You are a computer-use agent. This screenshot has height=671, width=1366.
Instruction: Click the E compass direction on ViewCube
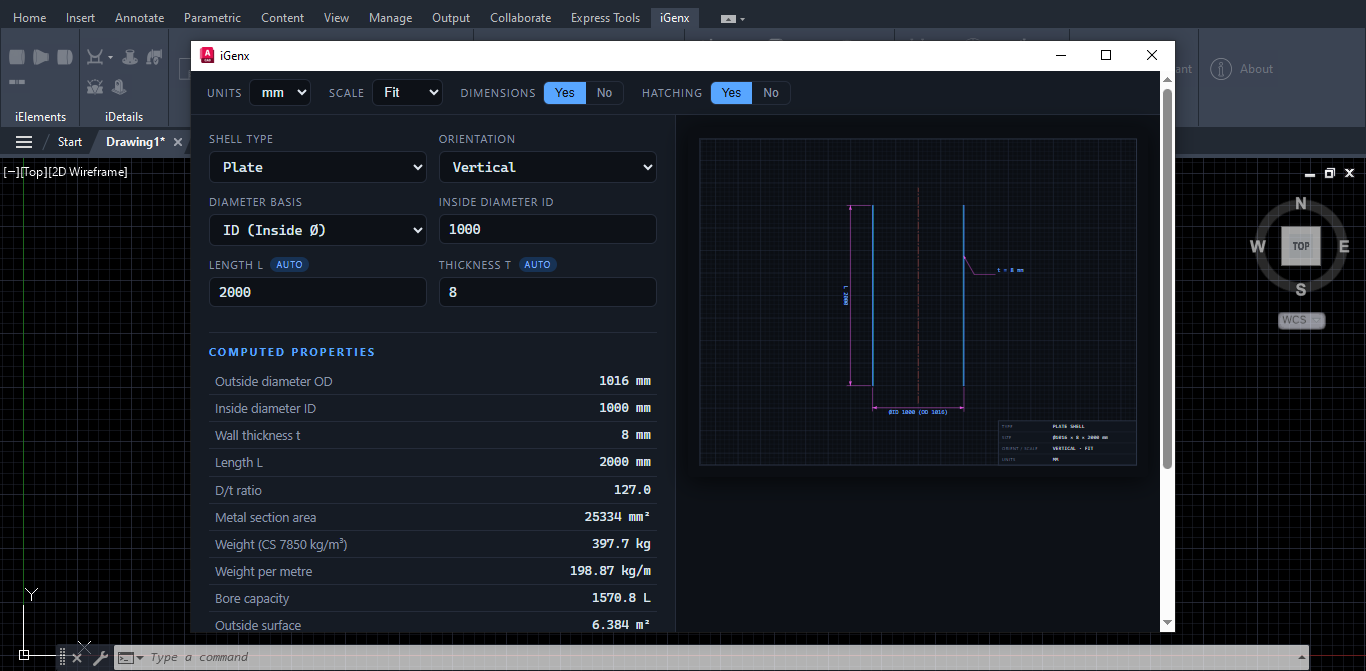coord(1344,247)
